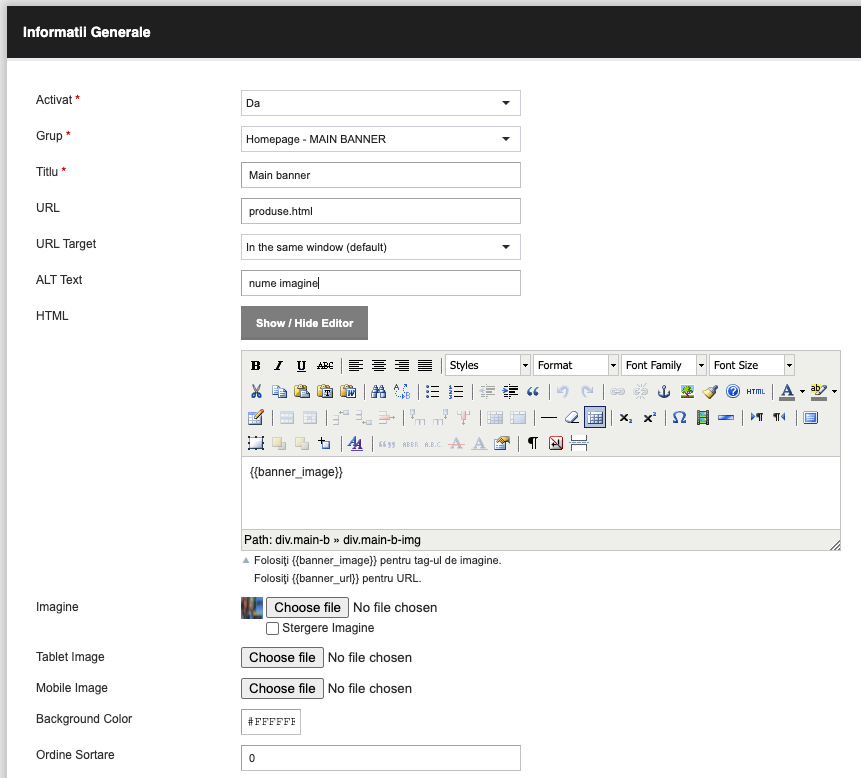The image size is (861, 778).
Task: Remove formatting with the eraser icon
Action: pyautogui.click(x=572, y=418)
